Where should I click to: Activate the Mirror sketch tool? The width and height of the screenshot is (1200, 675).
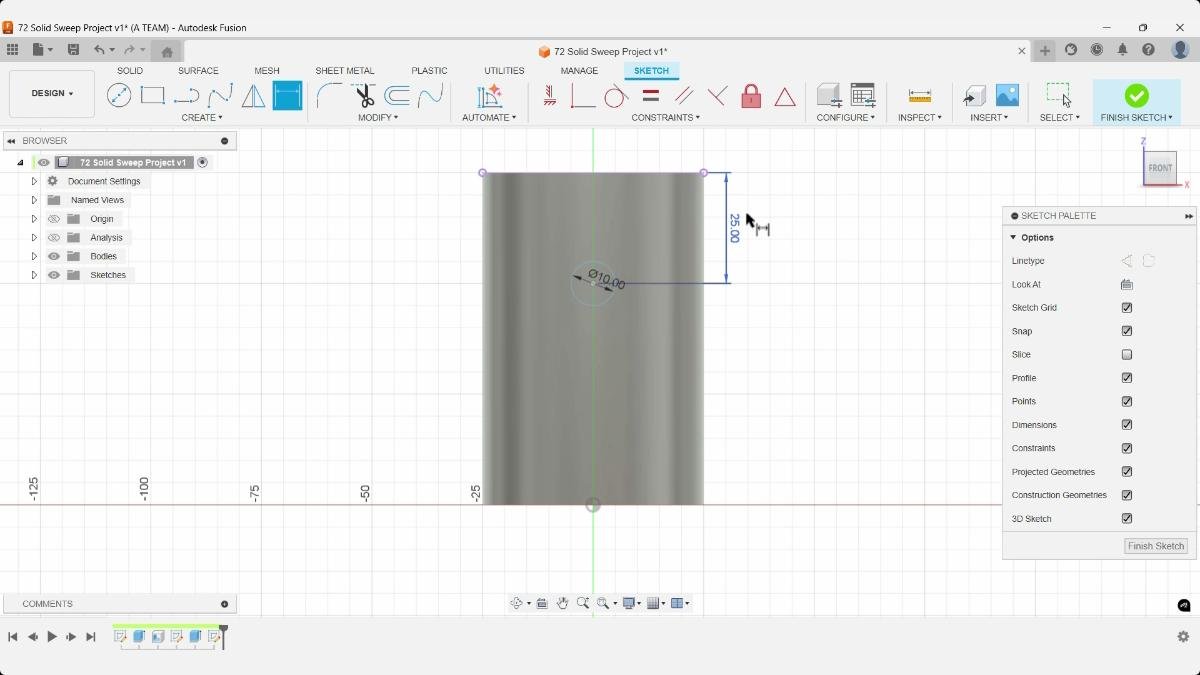coord(254,96)
